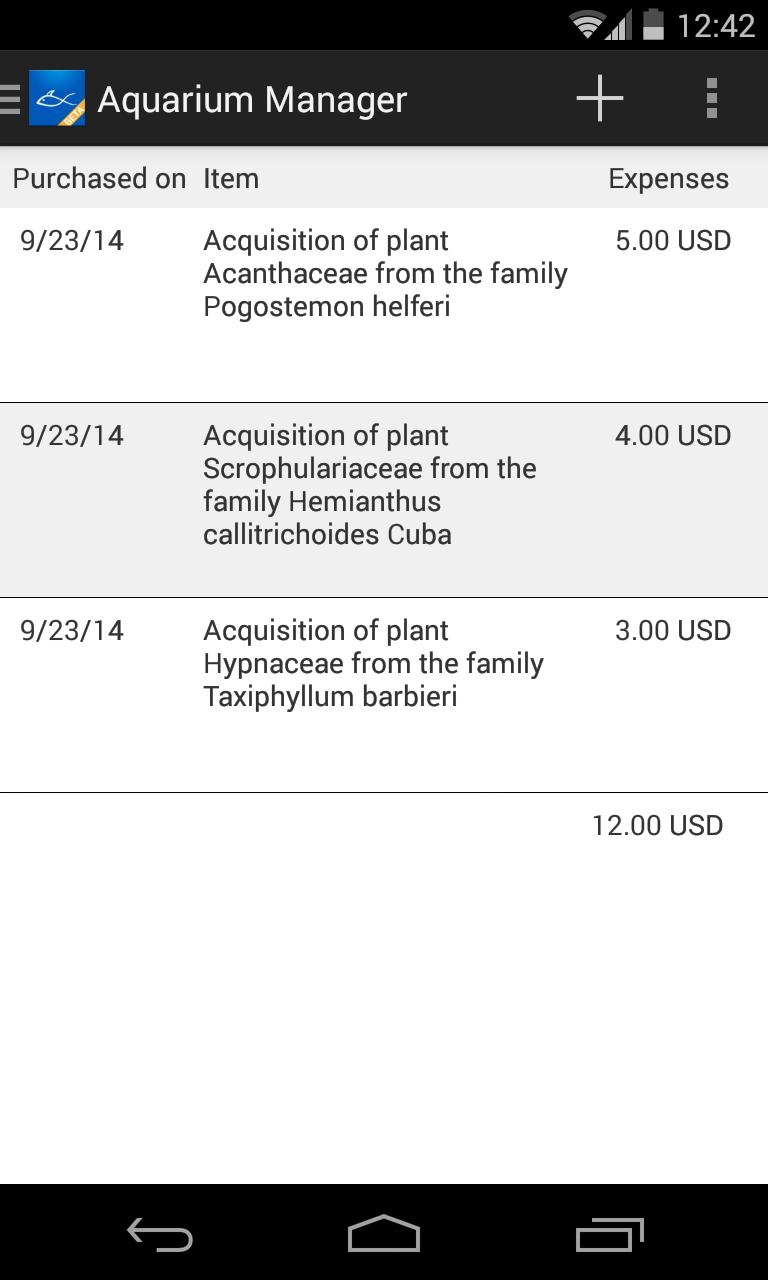The height and width of the screenshot is (1280, 768).
Task: Tap the 12.00 USD total
Action: point(657,826)
